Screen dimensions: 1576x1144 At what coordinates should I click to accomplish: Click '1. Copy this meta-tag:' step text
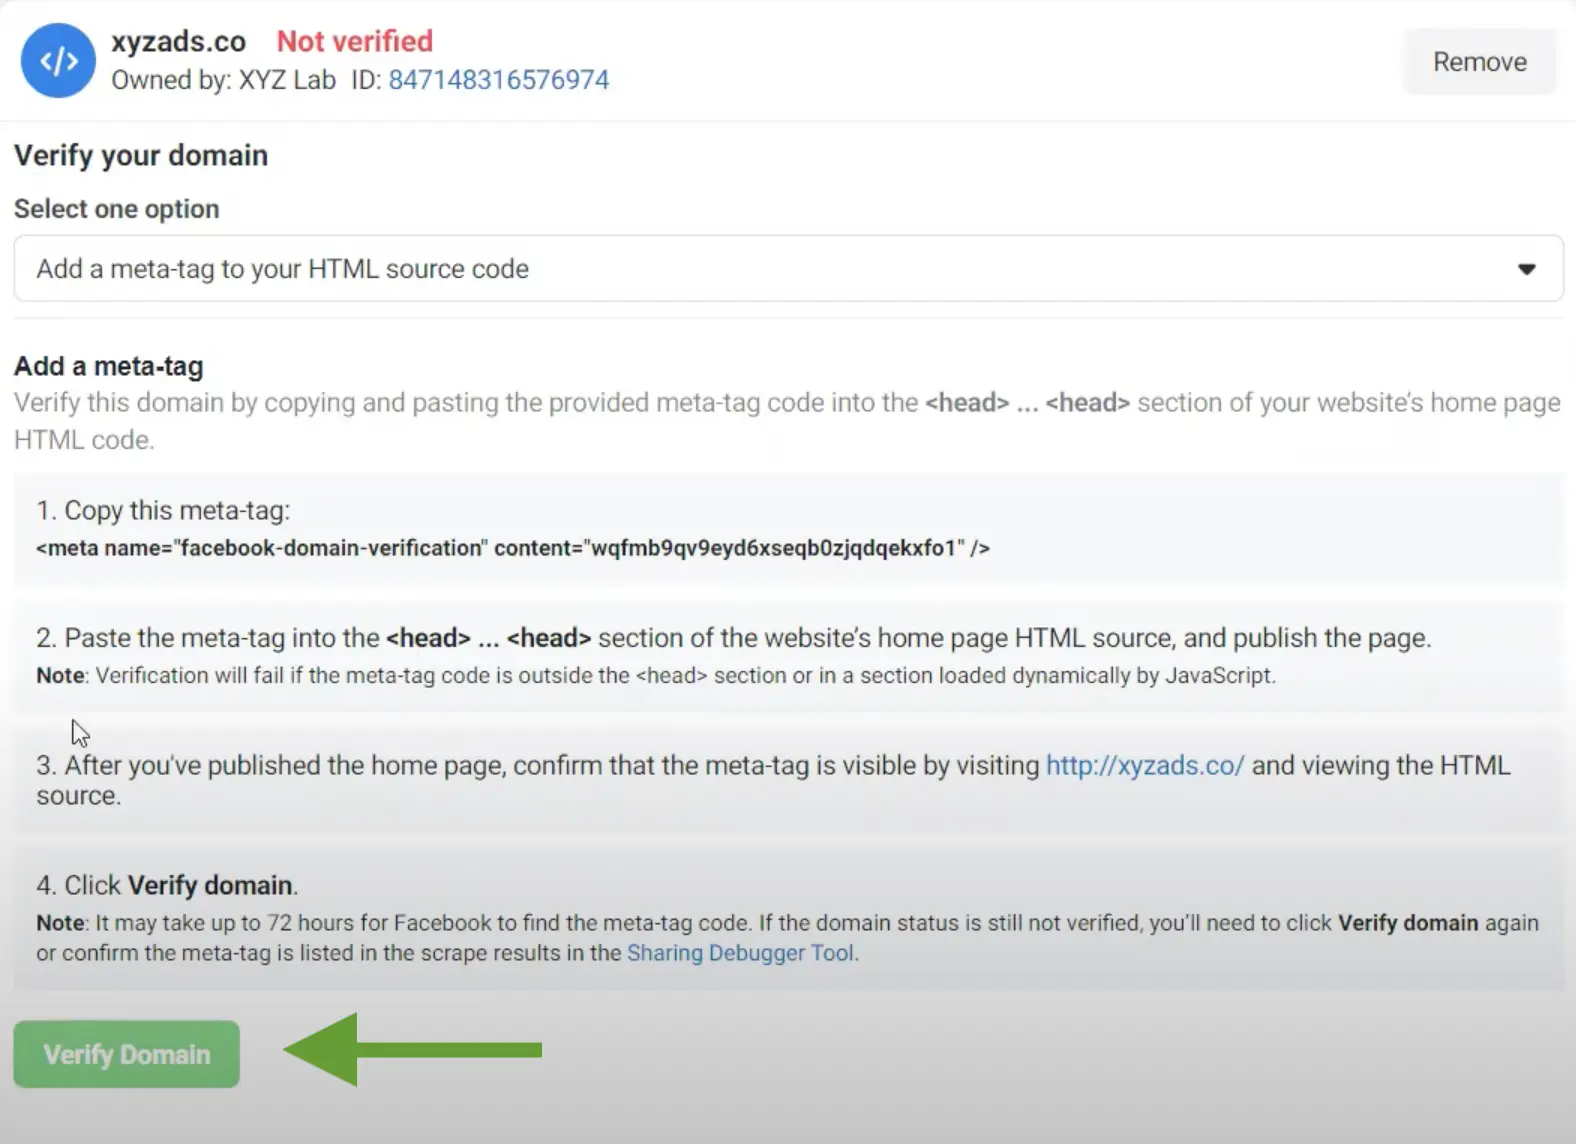click(x=163, y=510)
